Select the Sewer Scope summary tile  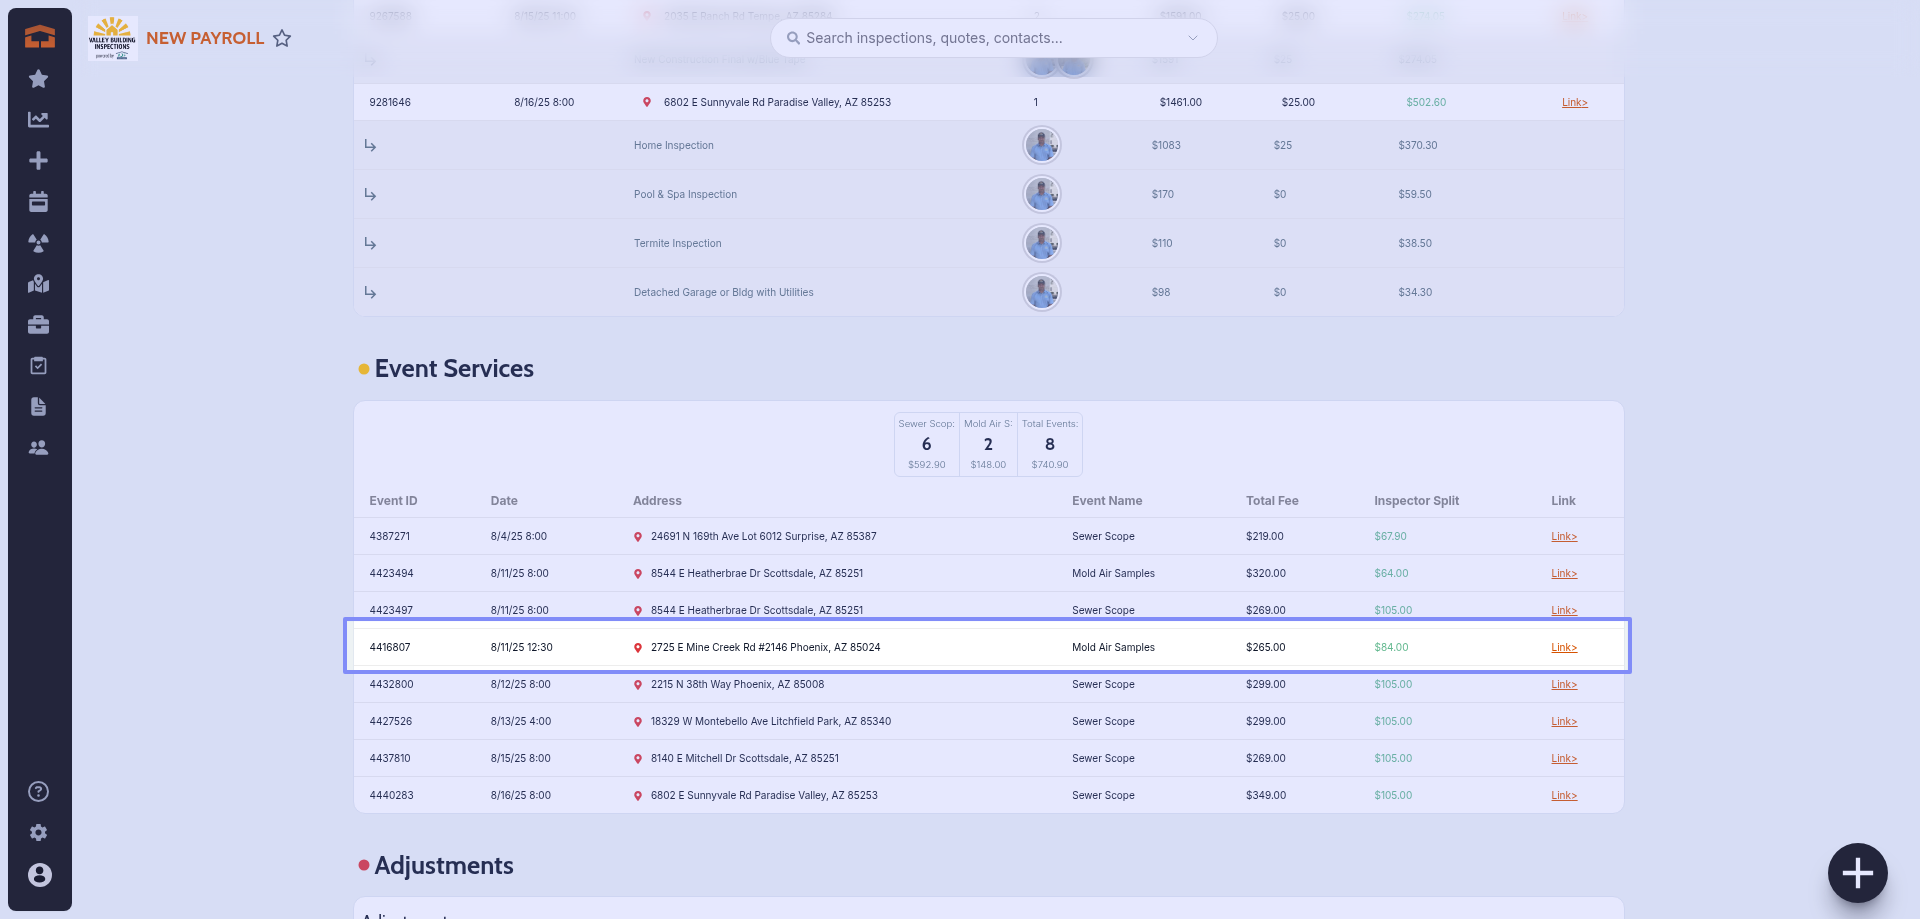(x=926, y=444)
